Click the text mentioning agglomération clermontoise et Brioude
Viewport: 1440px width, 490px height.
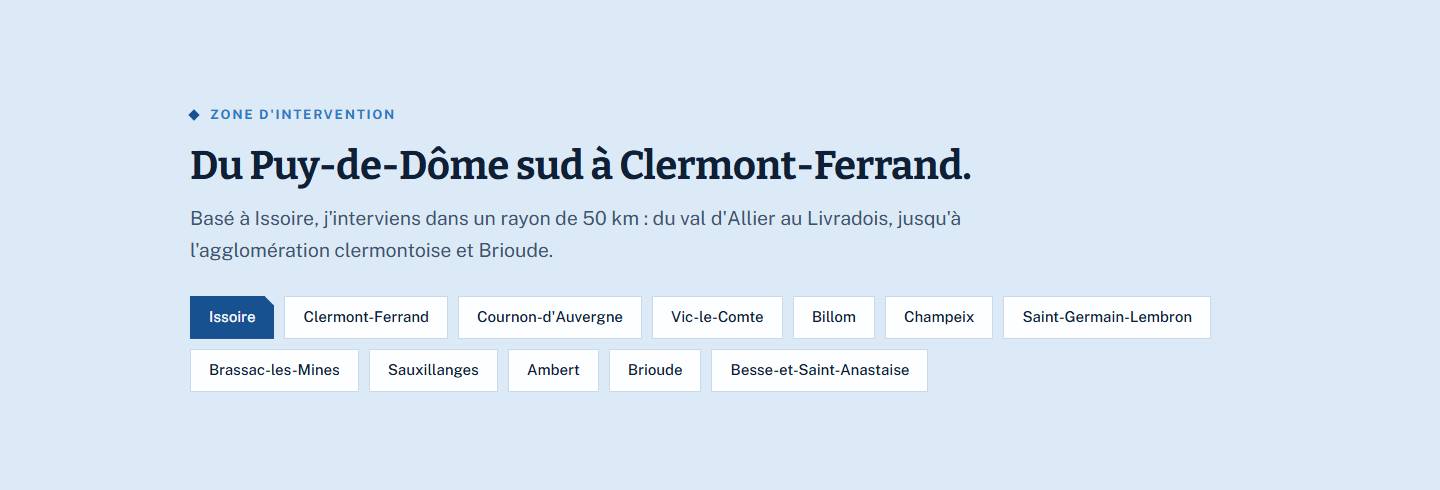(x=371, y=251)
